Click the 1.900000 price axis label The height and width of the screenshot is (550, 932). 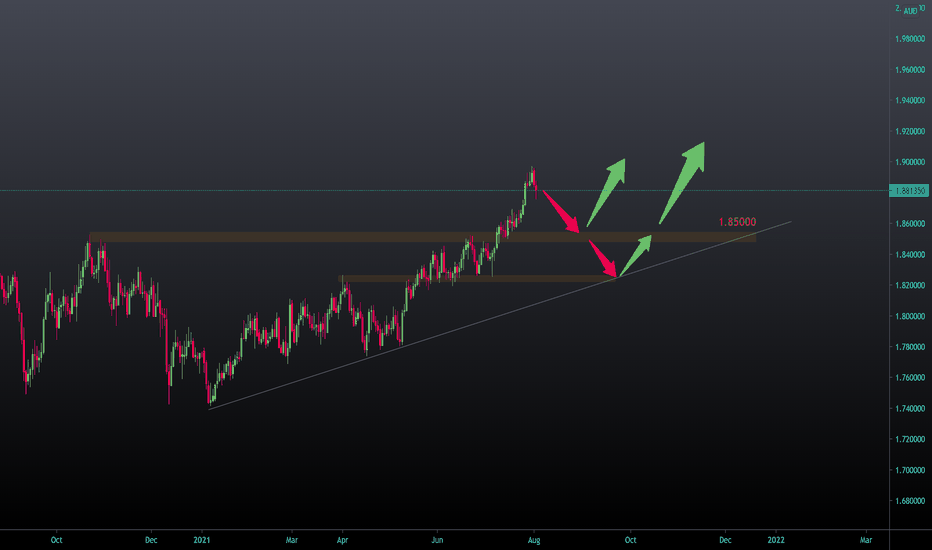click(x=910, y=162)
